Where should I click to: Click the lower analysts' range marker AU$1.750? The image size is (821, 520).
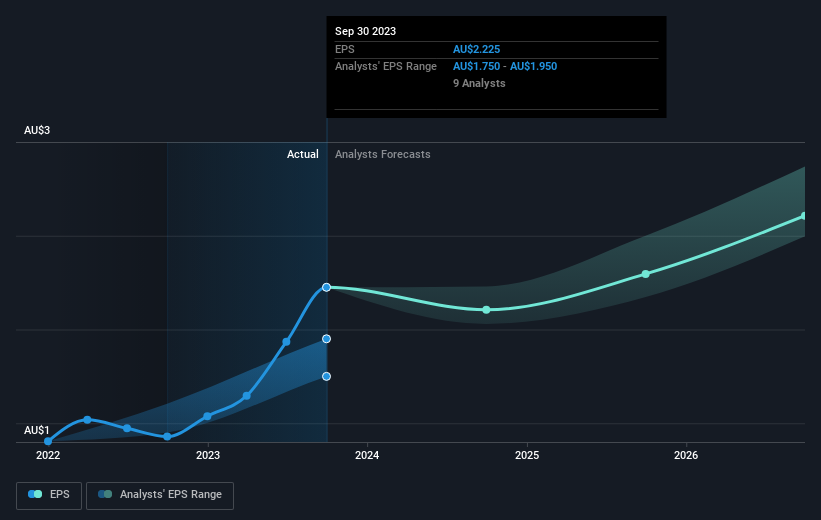tap(326, 376)
